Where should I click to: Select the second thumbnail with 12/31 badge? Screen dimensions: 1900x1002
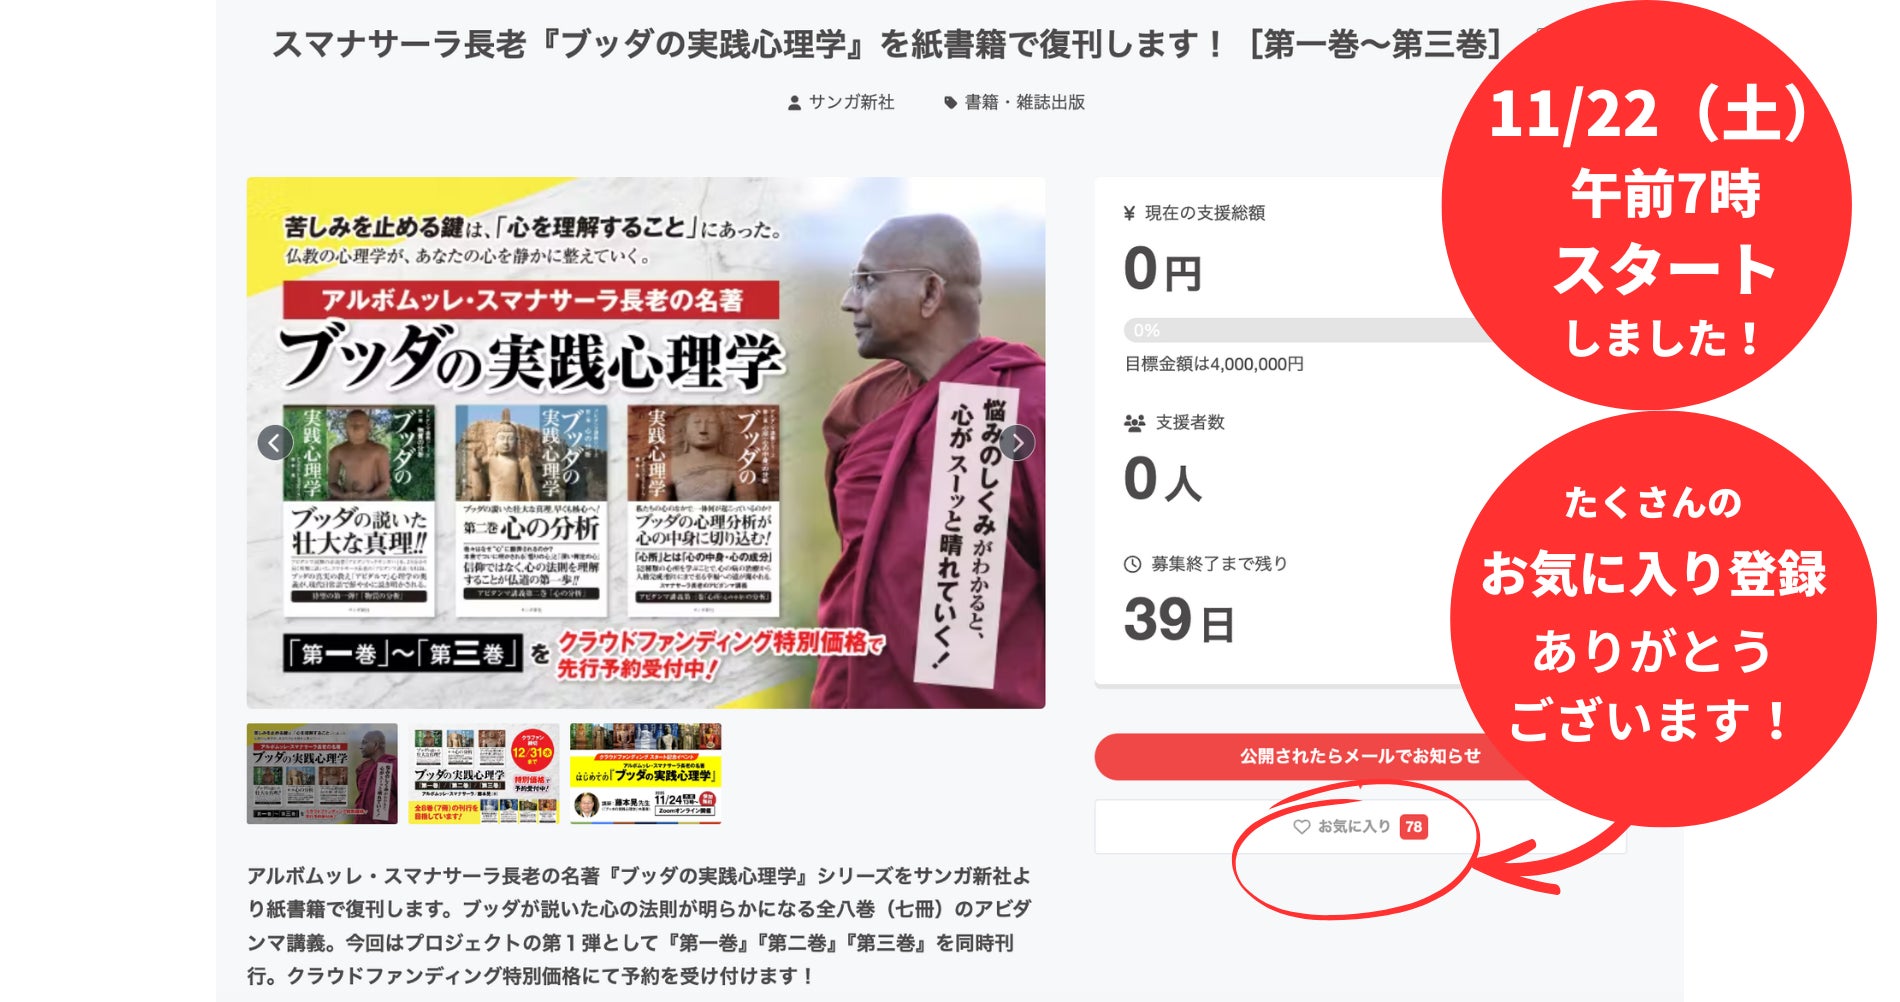point(484,774)
